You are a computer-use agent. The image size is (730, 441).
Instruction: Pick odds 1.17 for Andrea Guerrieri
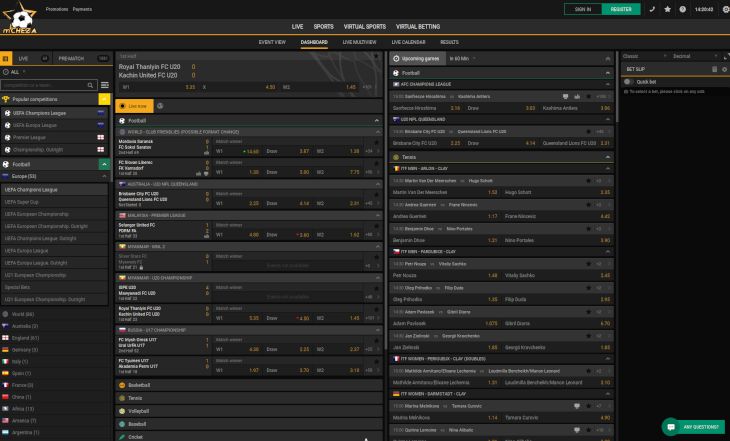pyautogui.click(x=493, y=217)
